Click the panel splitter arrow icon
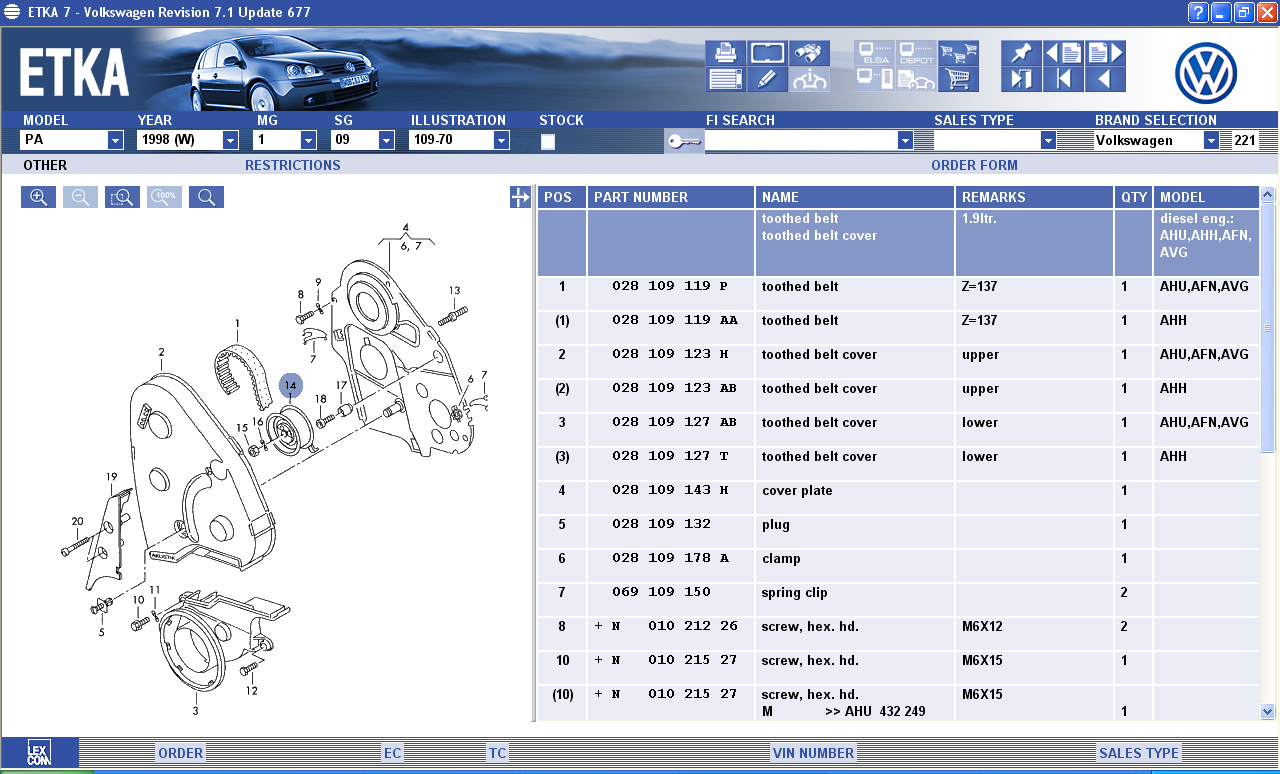 click(x=520, y=197)
